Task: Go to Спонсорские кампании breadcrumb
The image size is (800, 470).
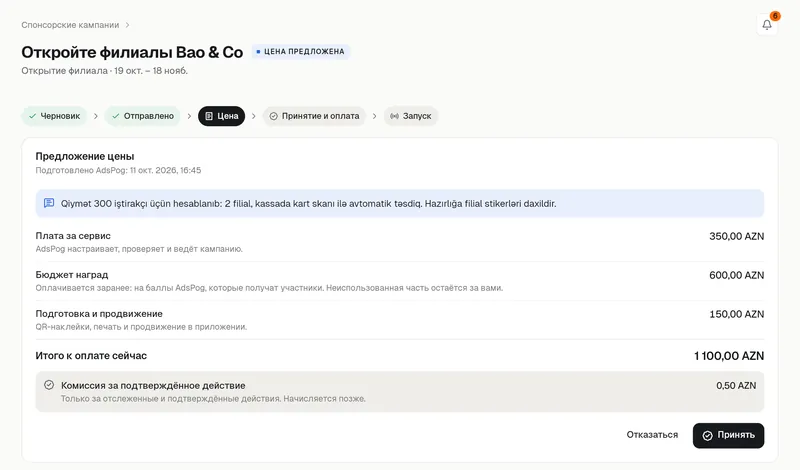Action: click(x=70, y=25)
